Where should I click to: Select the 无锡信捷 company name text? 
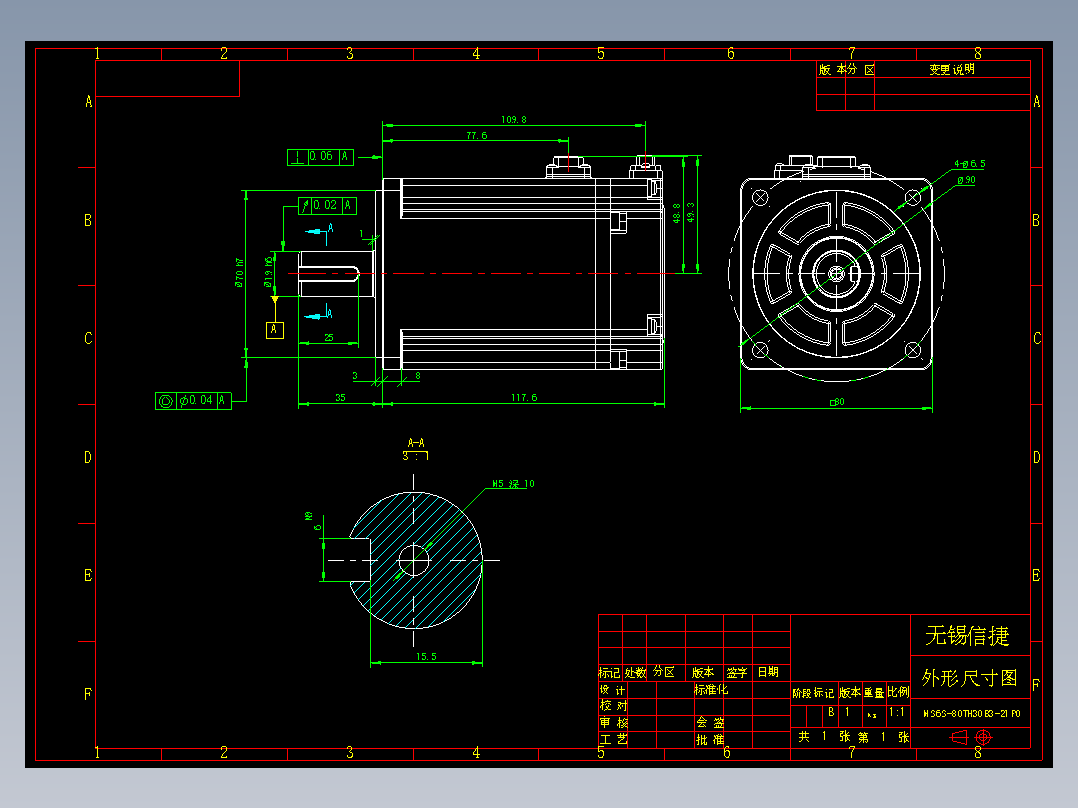[x=967, y=633]
